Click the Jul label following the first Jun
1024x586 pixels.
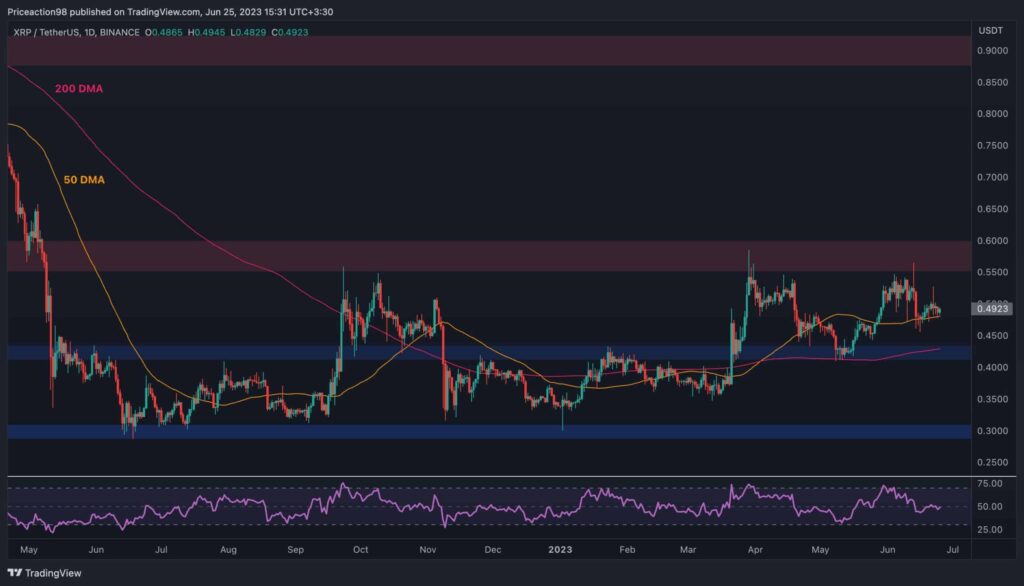[161, 549]
